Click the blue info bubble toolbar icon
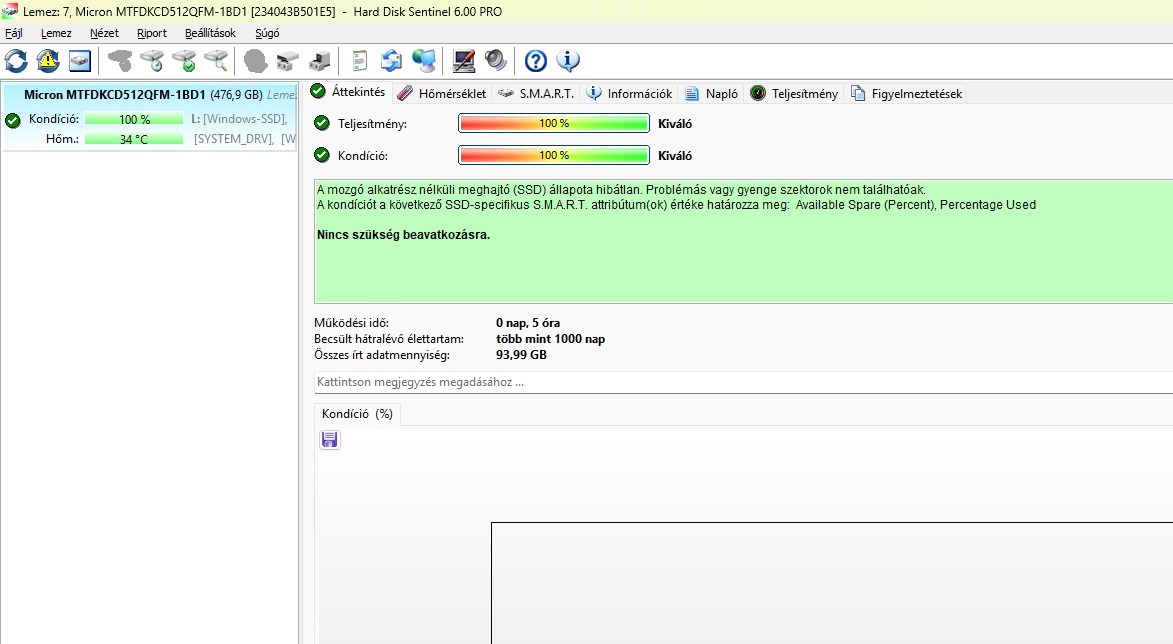1173x644 pixels. 568,61
